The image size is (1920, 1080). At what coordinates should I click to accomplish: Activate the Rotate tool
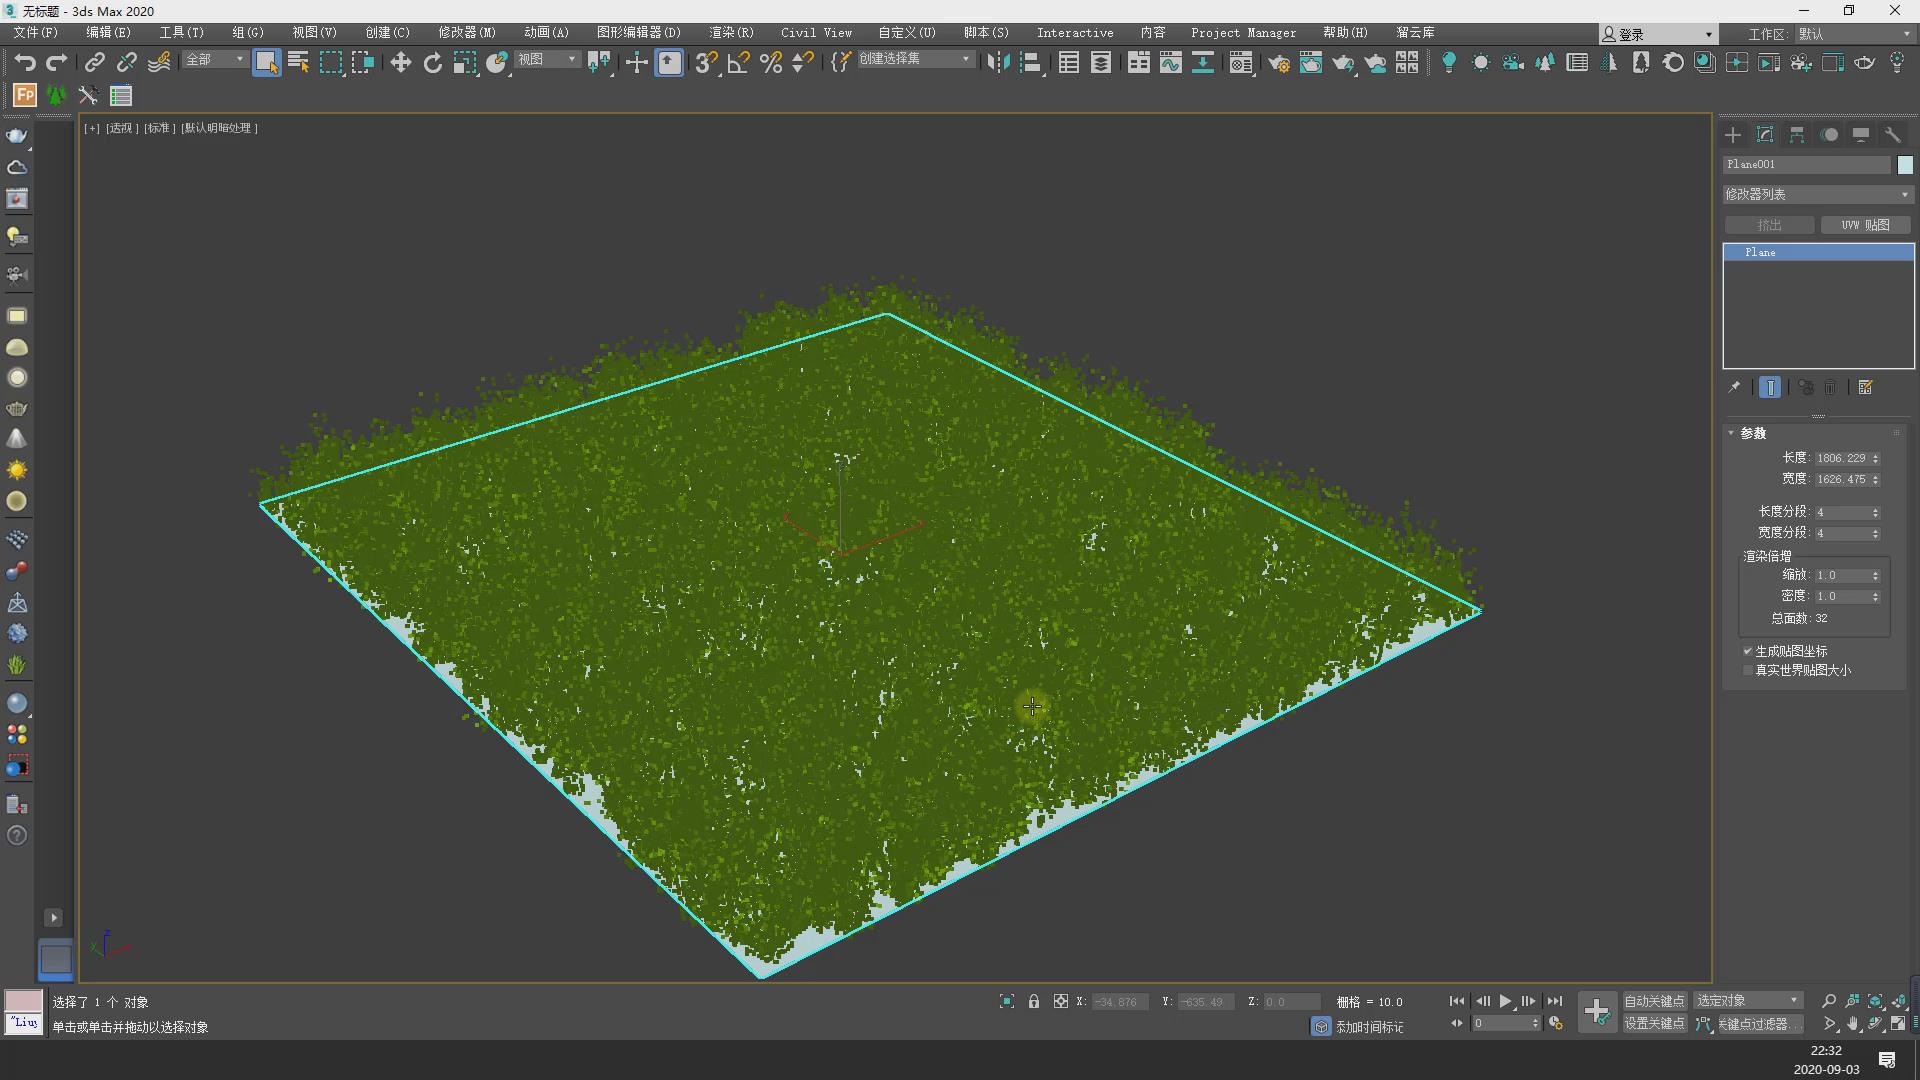(432, 63)
